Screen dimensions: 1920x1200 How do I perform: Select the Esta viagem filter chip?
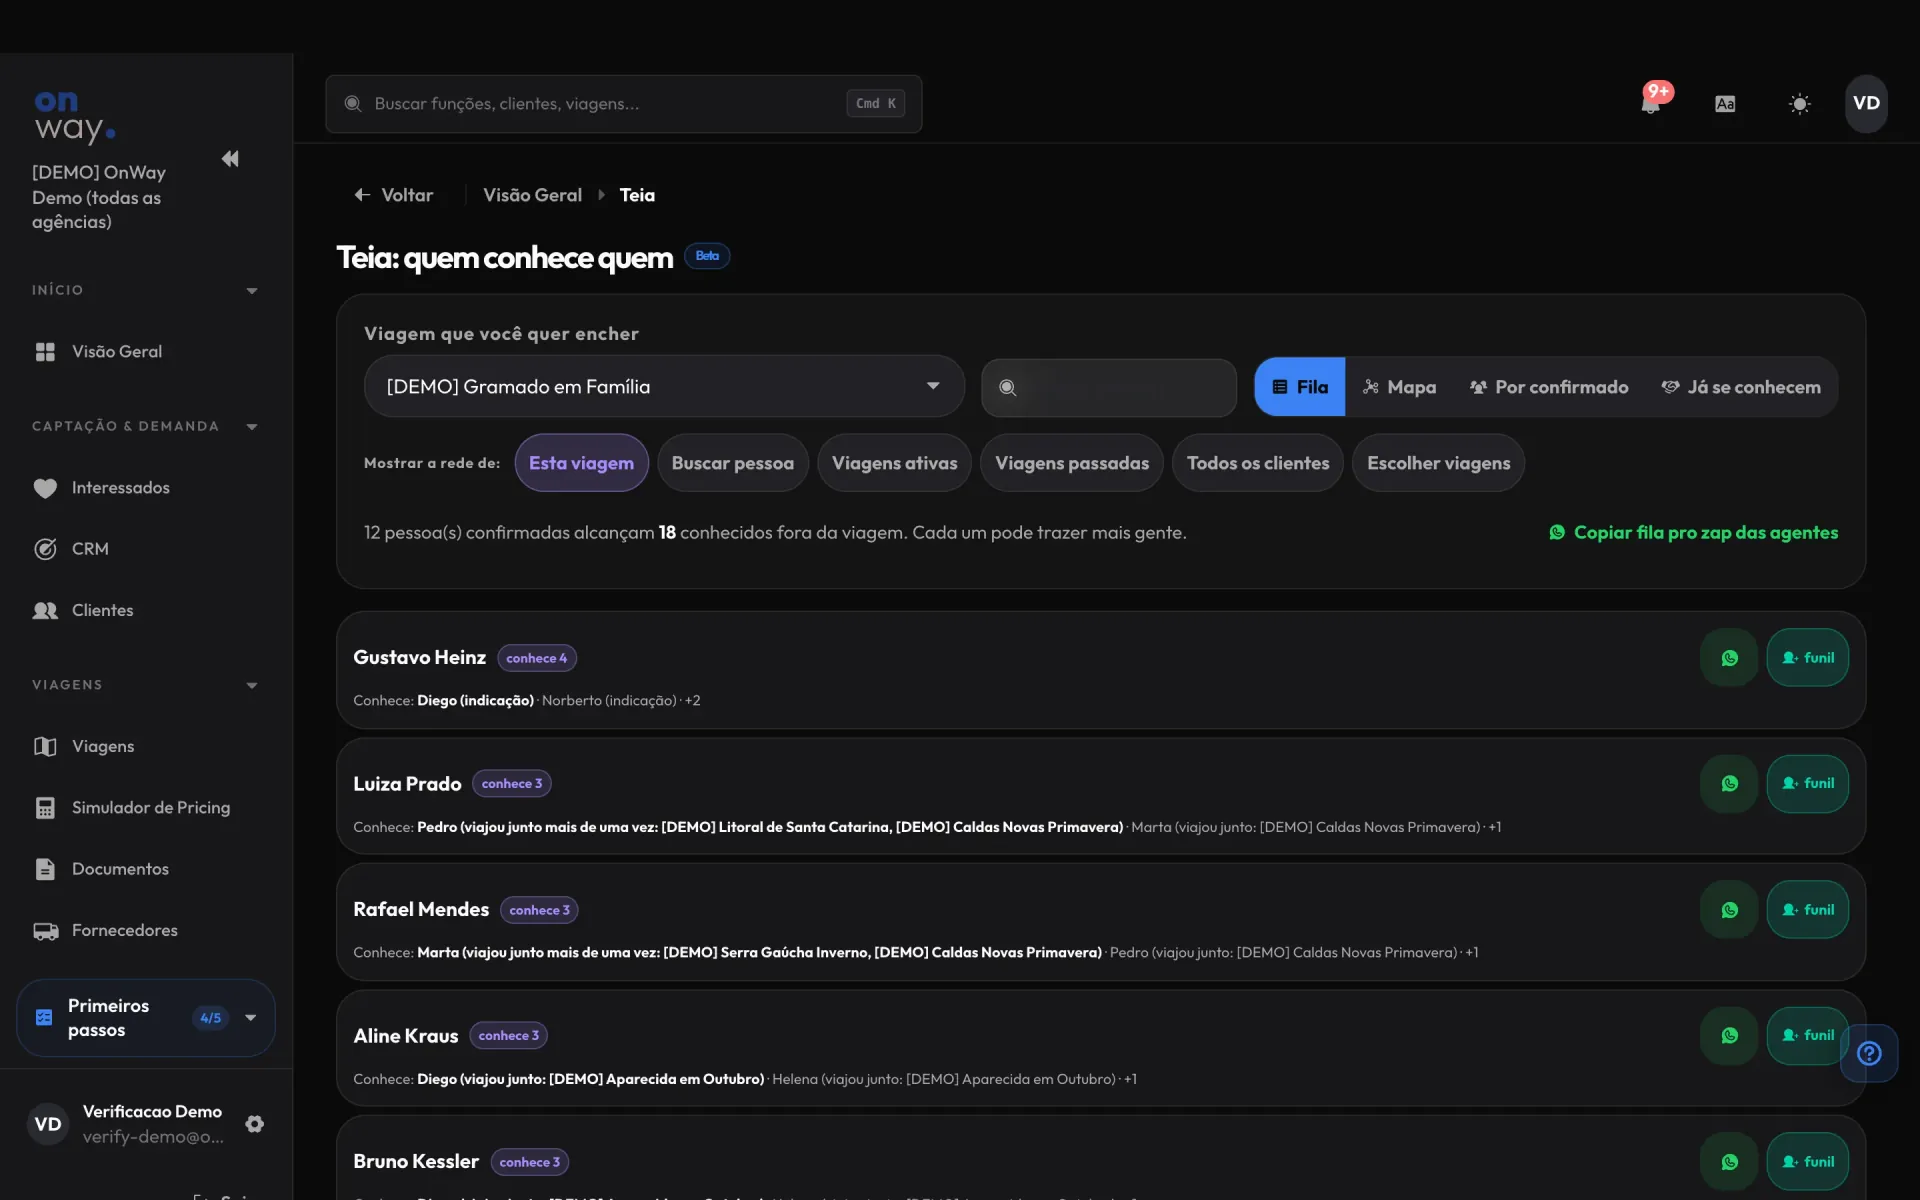coord(581,463)
